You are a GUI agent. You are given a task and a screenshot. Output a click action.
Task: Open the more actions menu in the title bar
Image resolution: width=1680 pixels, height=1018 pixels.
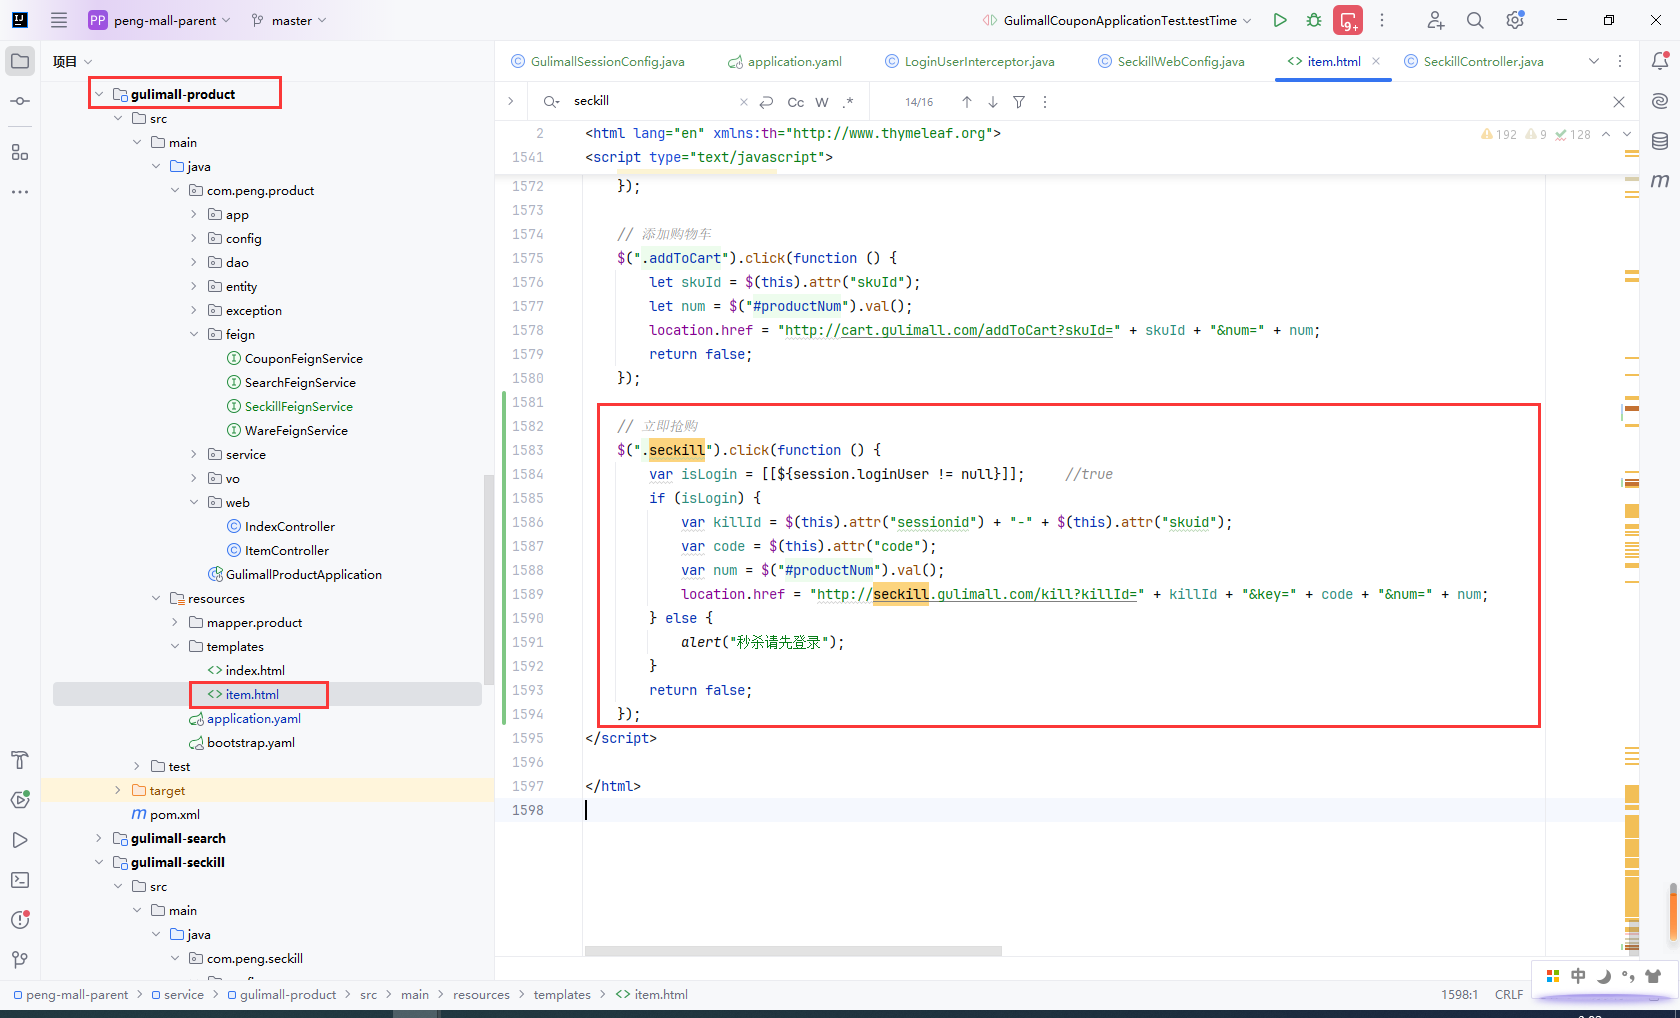[x=1382, y=20]
